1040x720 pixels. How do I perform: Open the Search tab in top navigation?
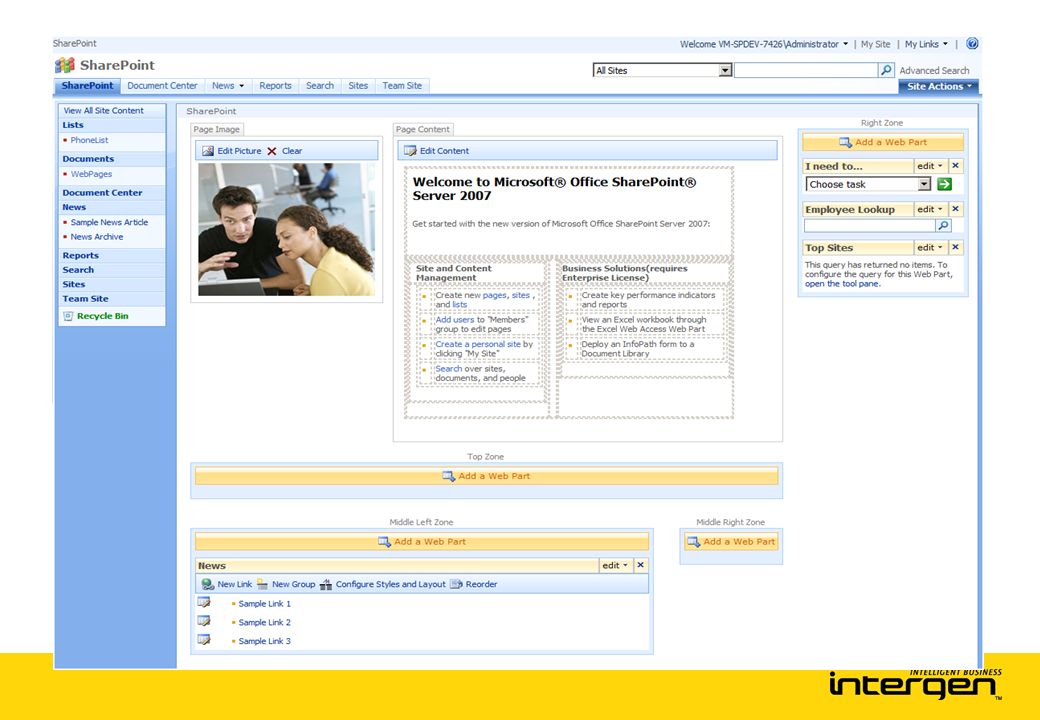(320, 86)
